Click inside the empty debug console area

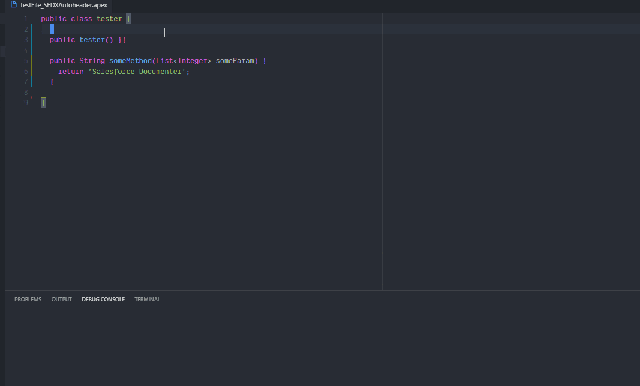pos(322,345)
